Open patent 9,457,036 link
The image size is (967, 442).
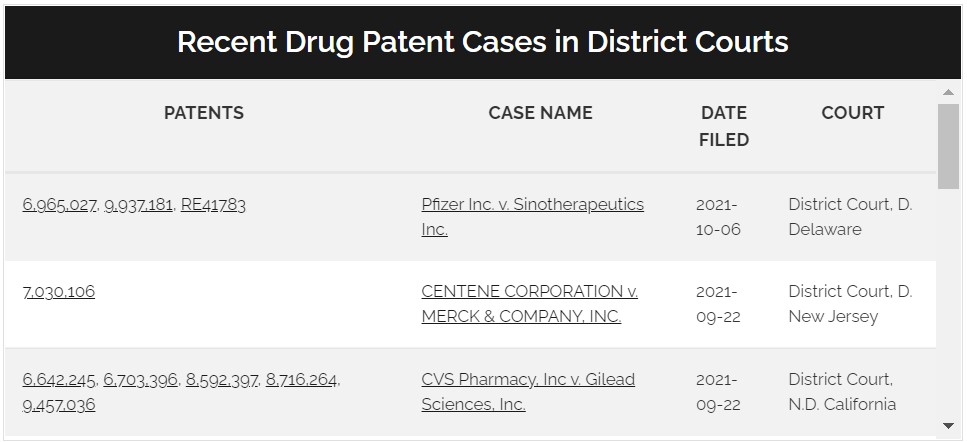[59, 405]
